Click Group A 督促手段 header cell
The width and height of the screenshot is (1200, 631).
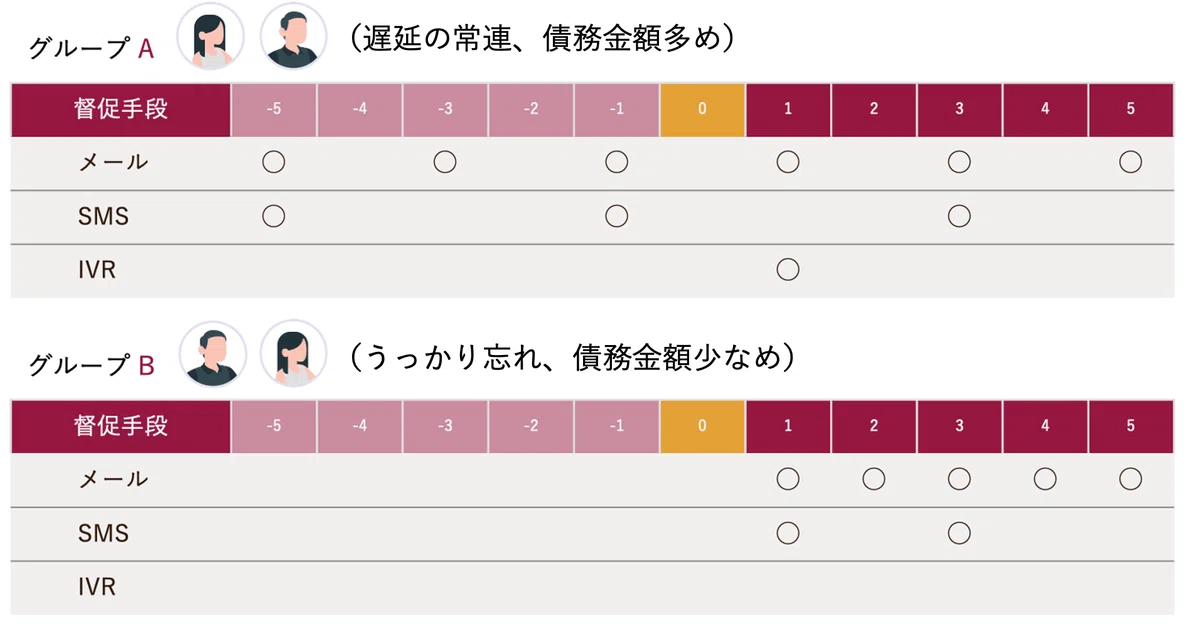pos(121,110)
